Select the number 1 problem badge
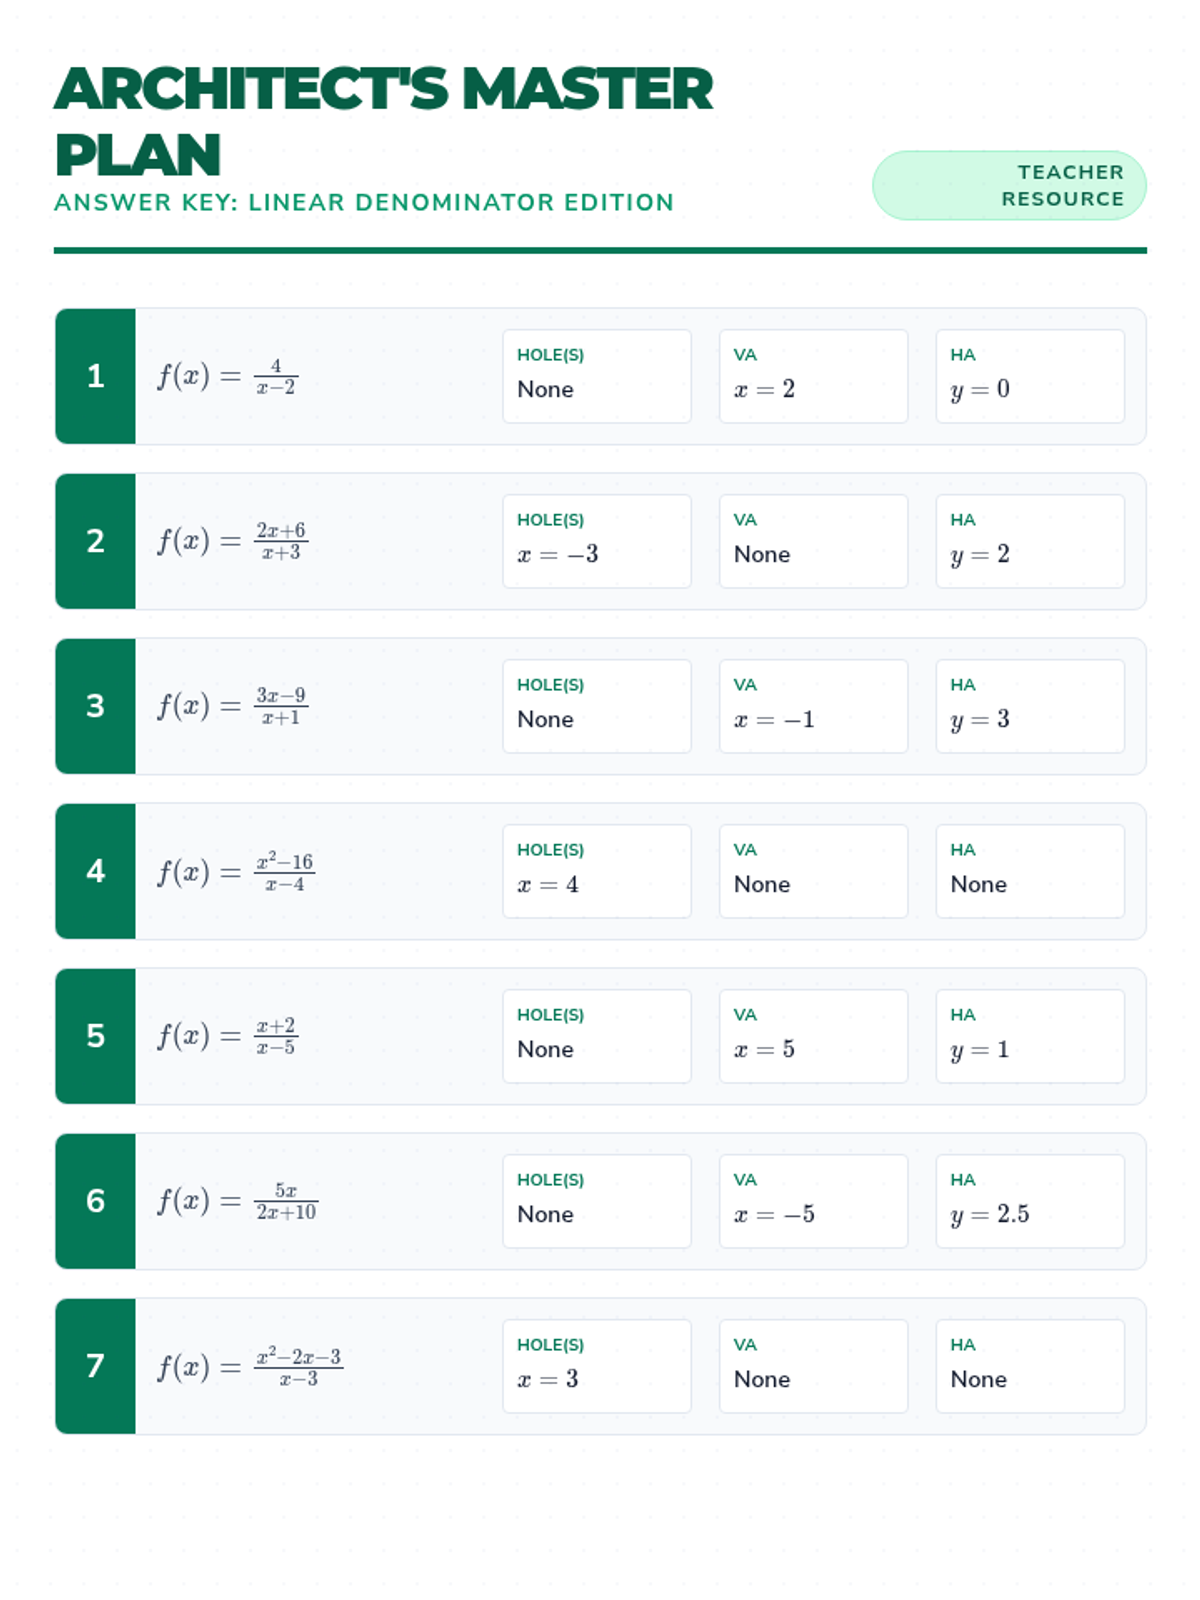The image size is (1200, 1600). [x=95, y=376]
